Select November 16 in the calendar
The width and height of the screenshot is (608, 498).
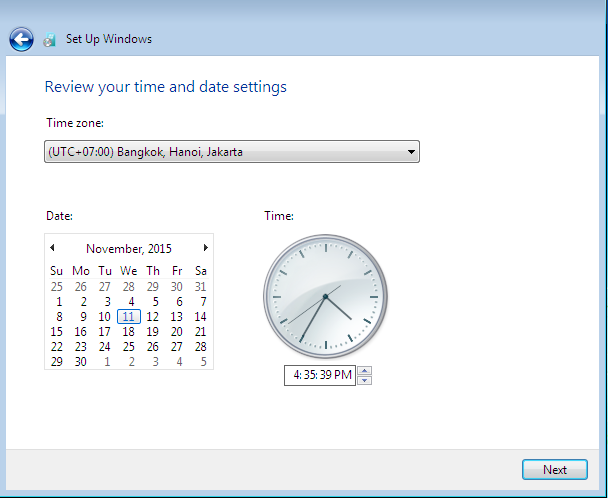[81, 332]
